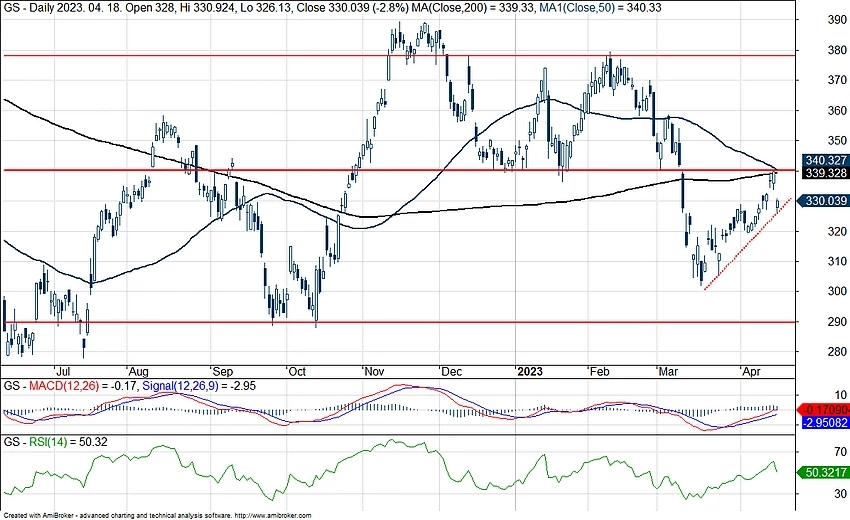Click the RSI(14) = 50.32 label
Image resolution: width=850 pixels, height=520 pixels.
[x=68, y=442]
